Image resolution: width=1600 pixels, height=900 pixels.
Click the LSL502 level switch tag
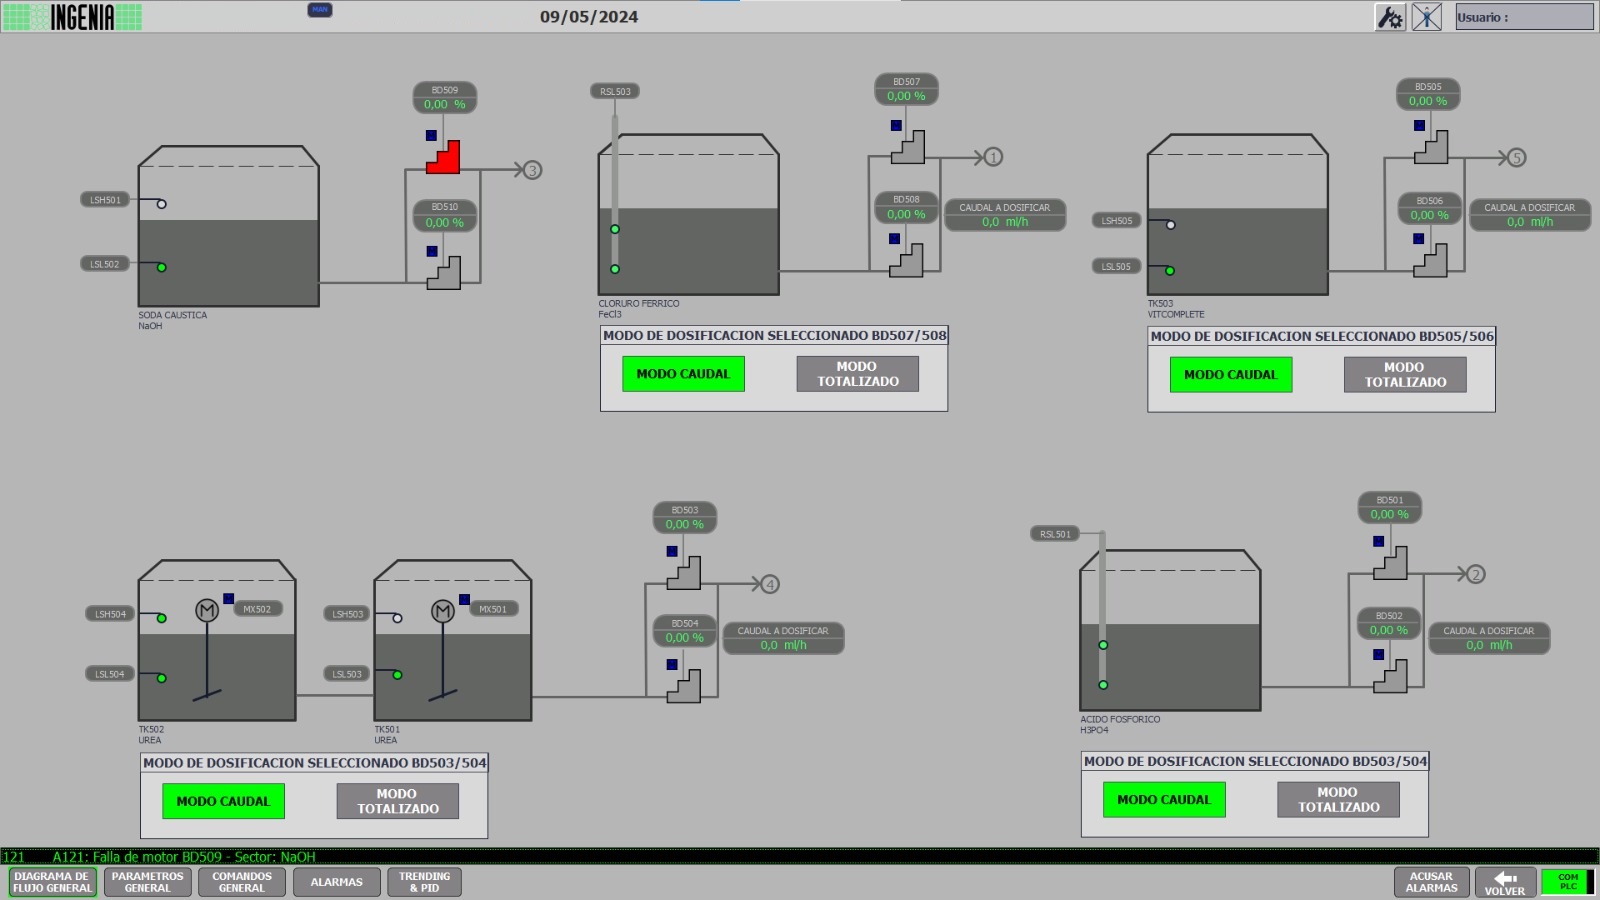click(105, 264)
